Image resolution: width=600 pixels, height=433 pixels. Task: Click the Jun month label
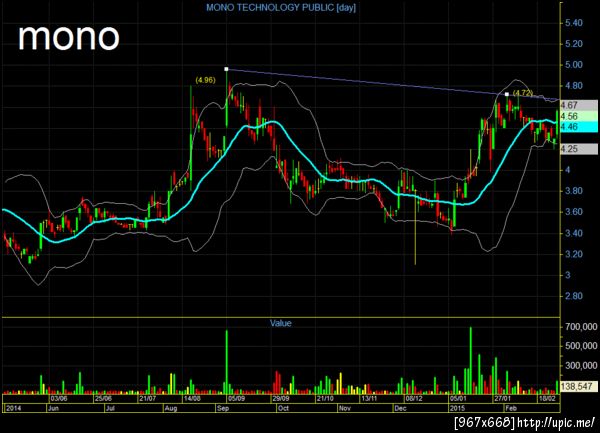53,408
